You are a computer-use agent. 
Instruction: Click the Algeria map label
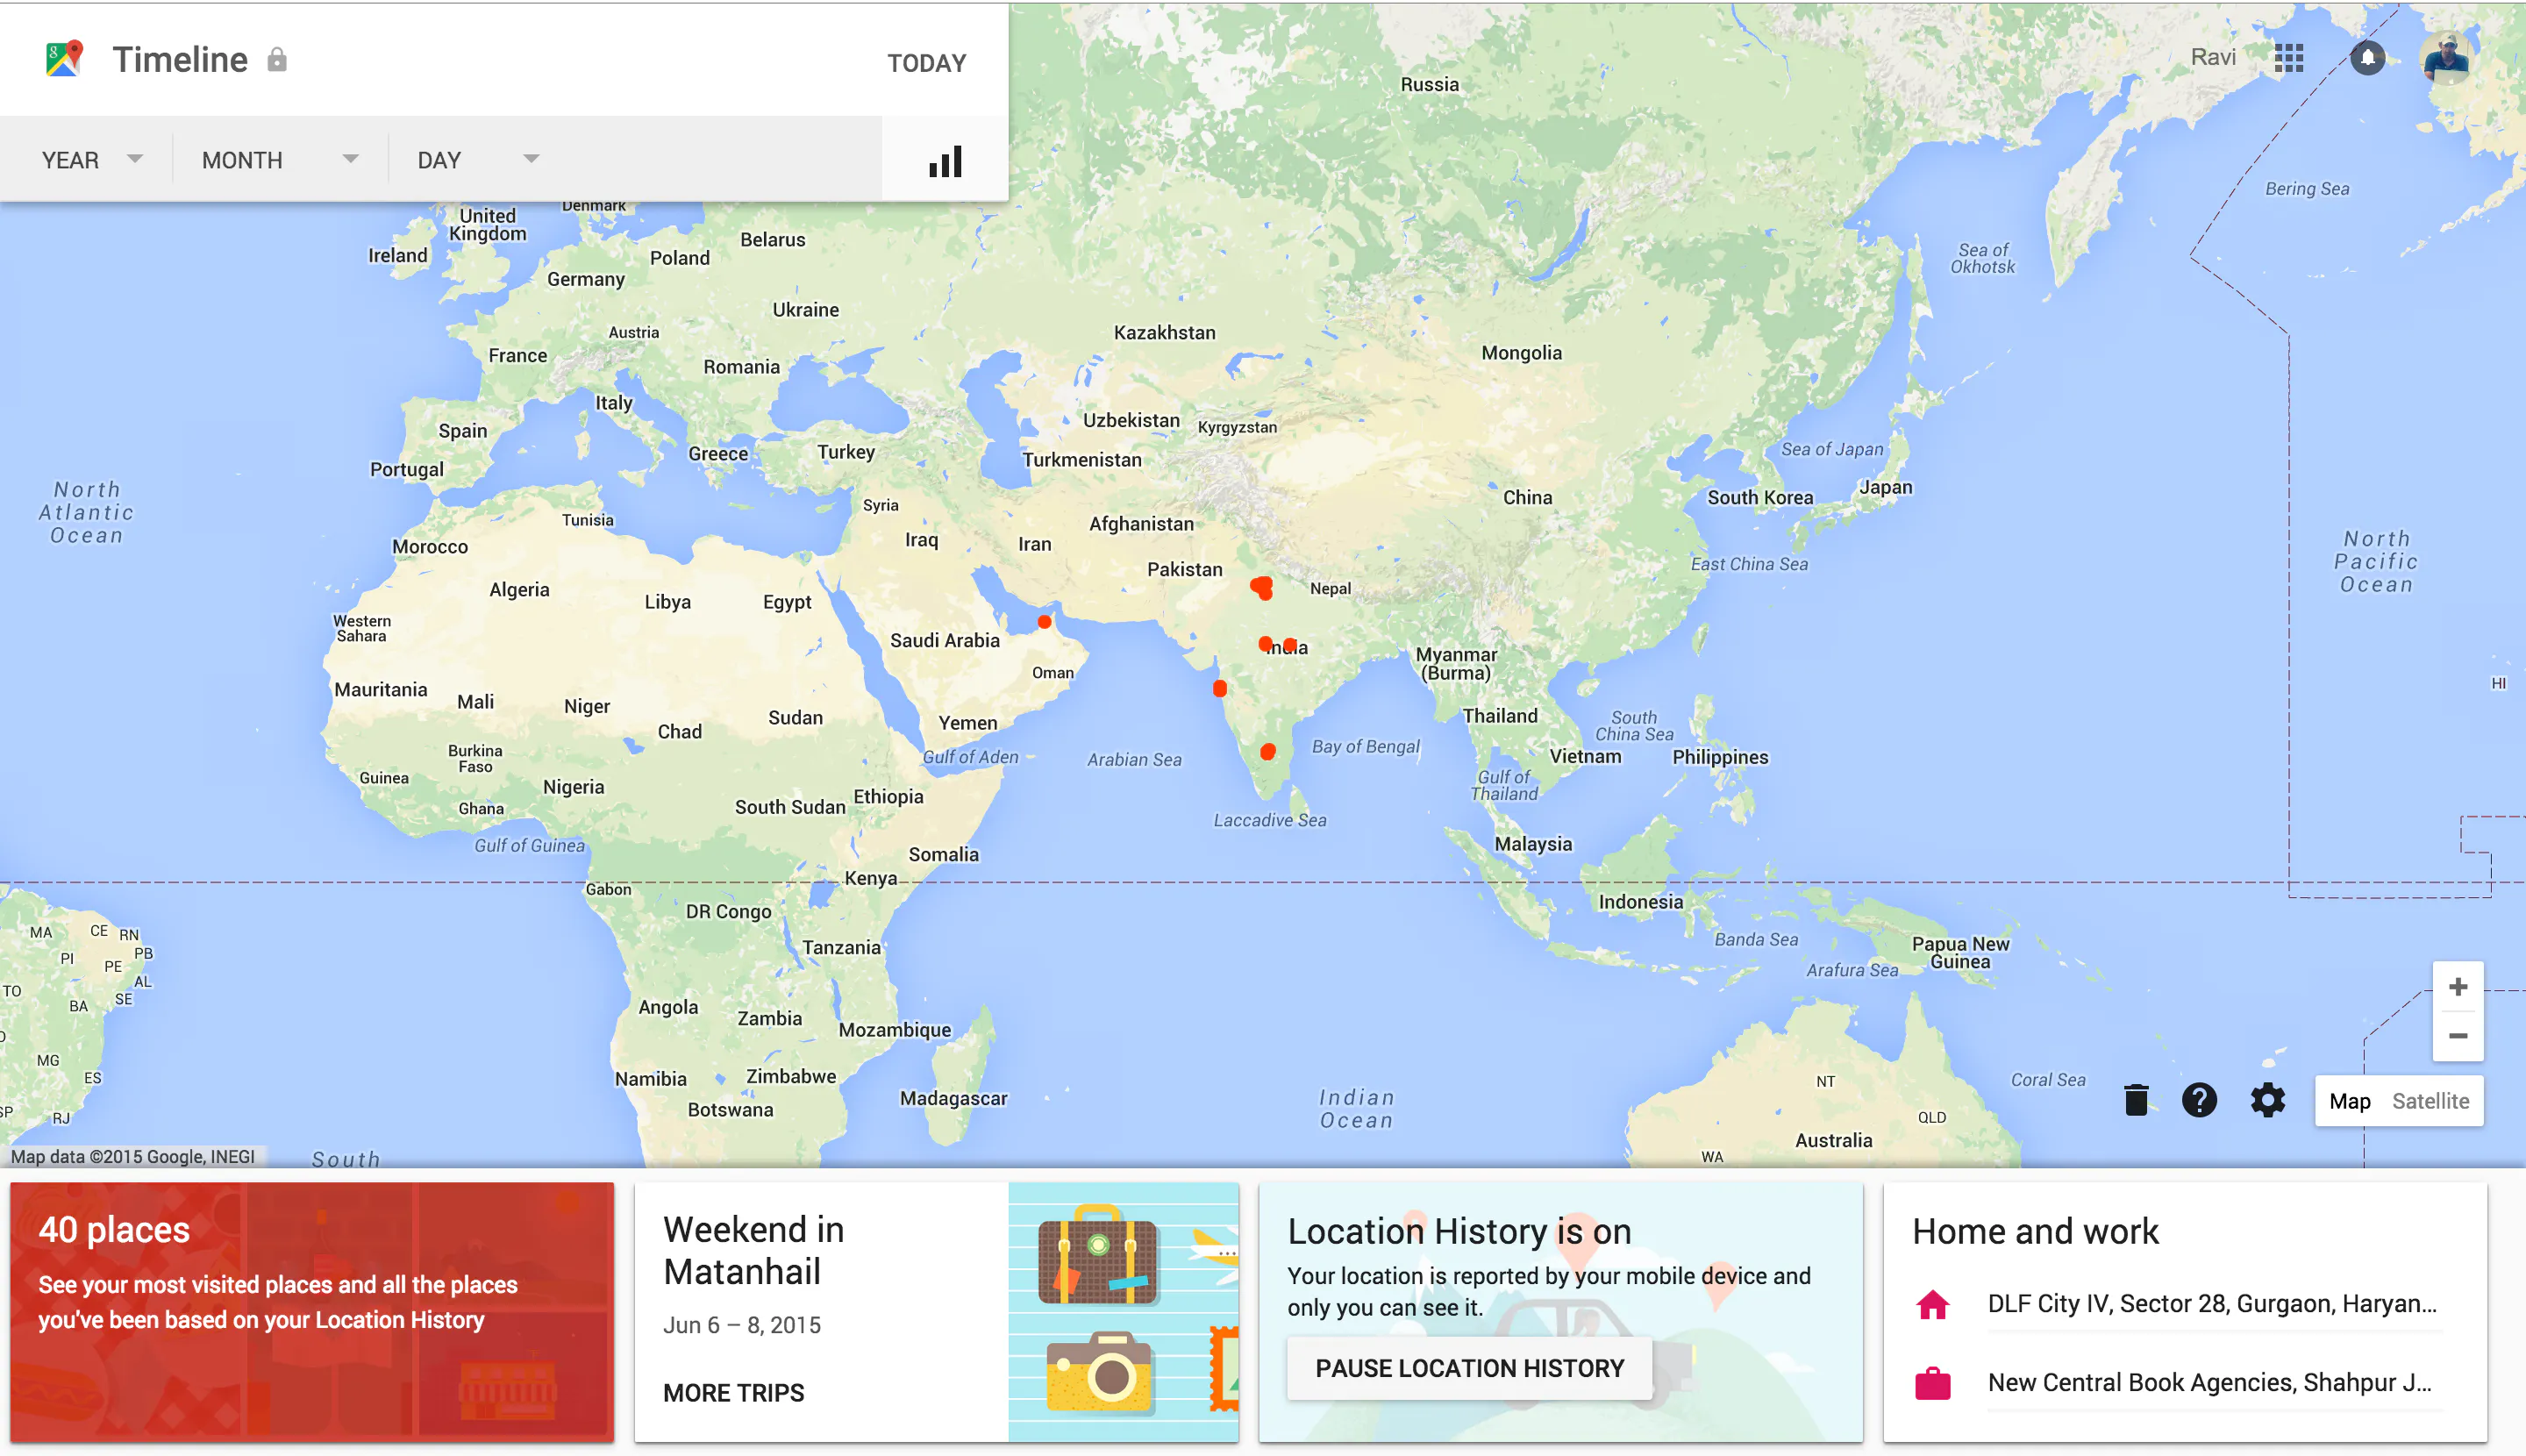pyautogui.click(x=519, y=590)
